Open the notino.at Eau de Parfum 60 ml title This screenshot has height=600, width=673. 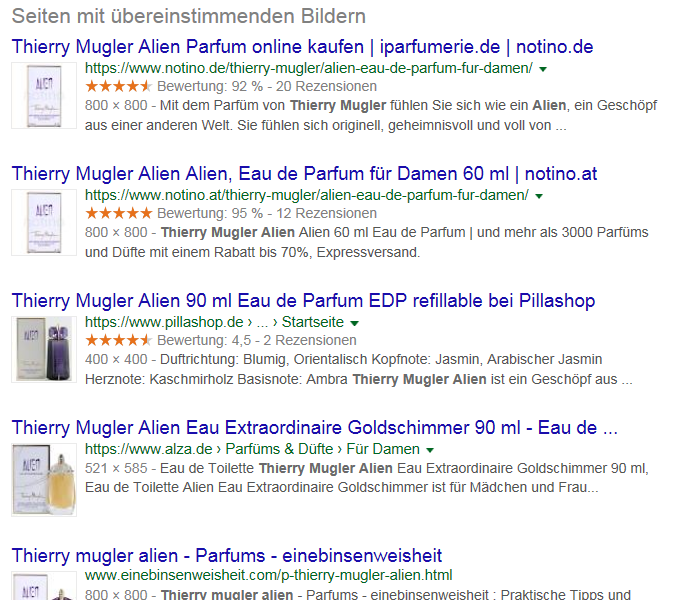click(304, 174)
